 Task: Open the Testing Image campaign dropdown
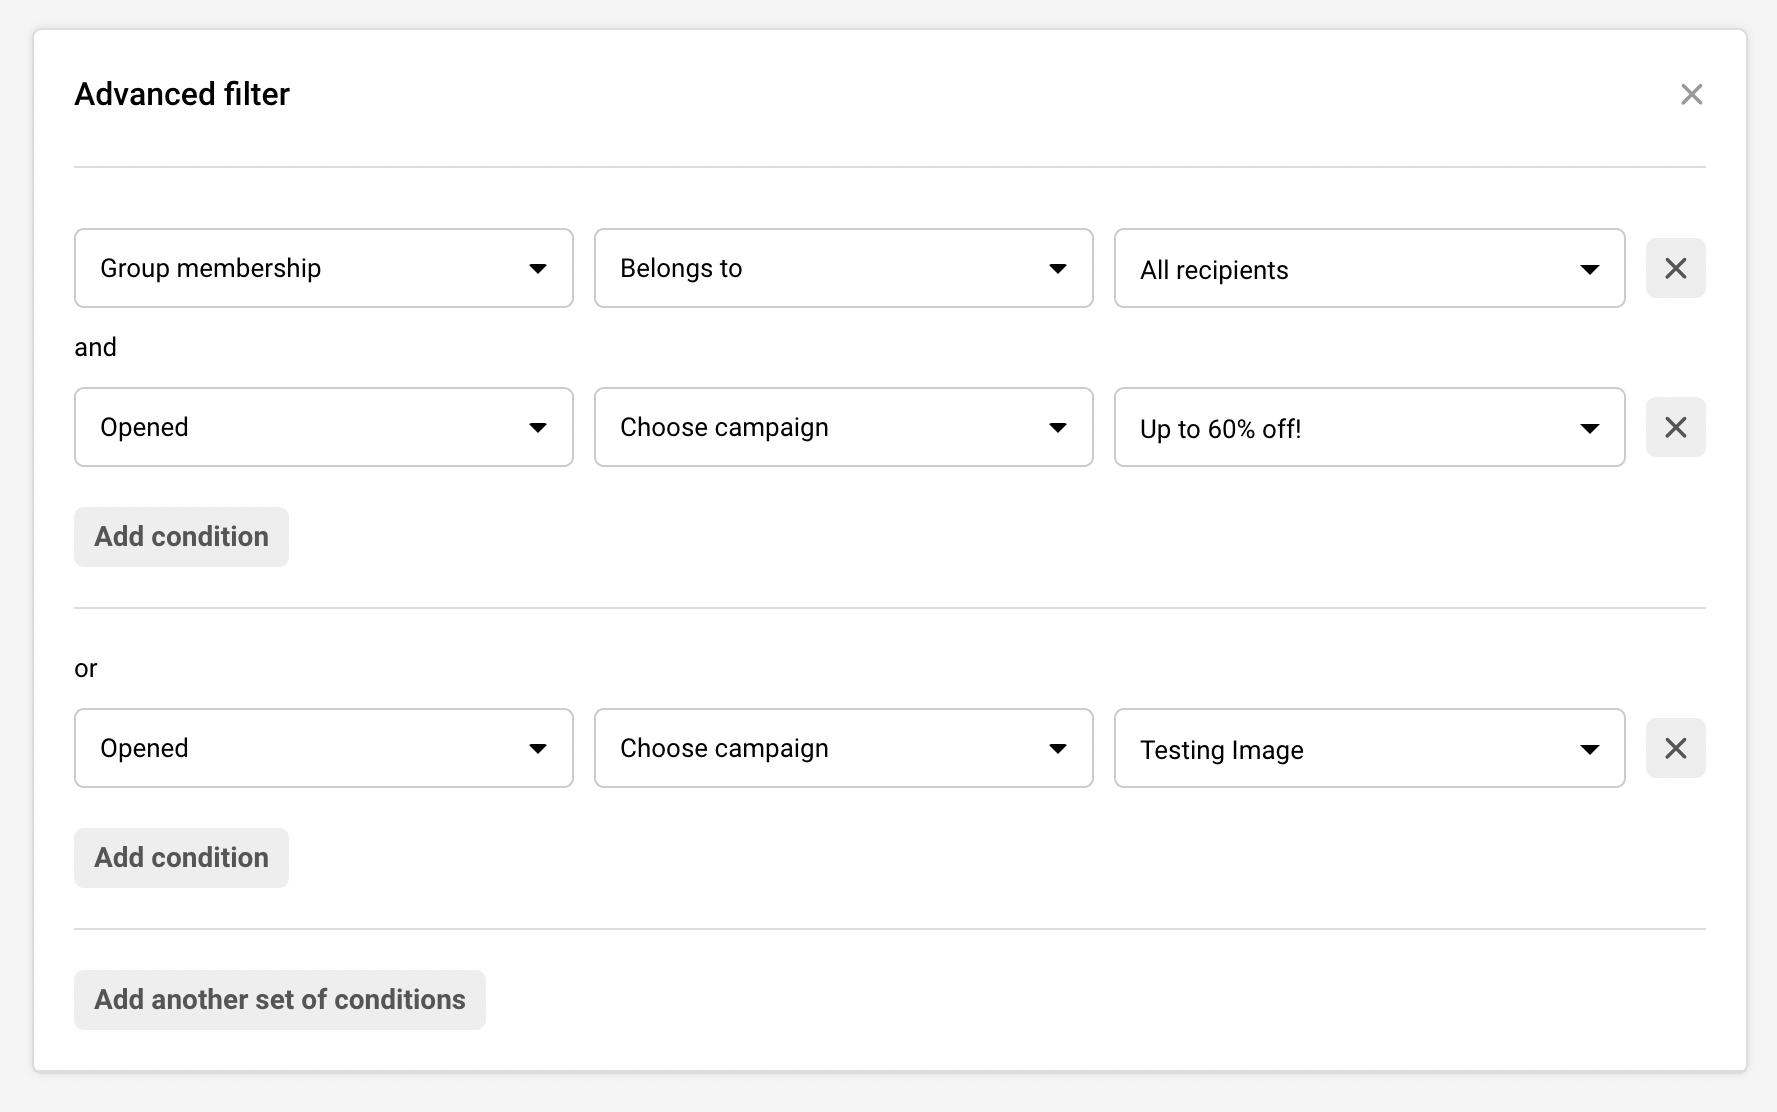pos(1368,748)
